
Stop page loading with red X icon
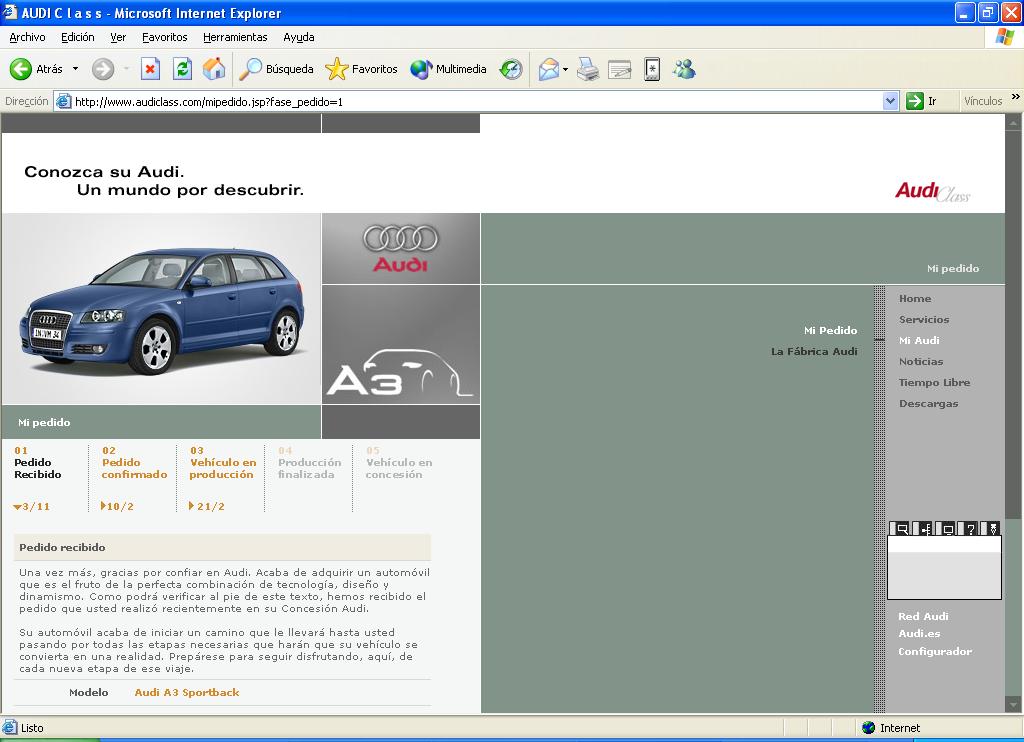tap(150, 69)
